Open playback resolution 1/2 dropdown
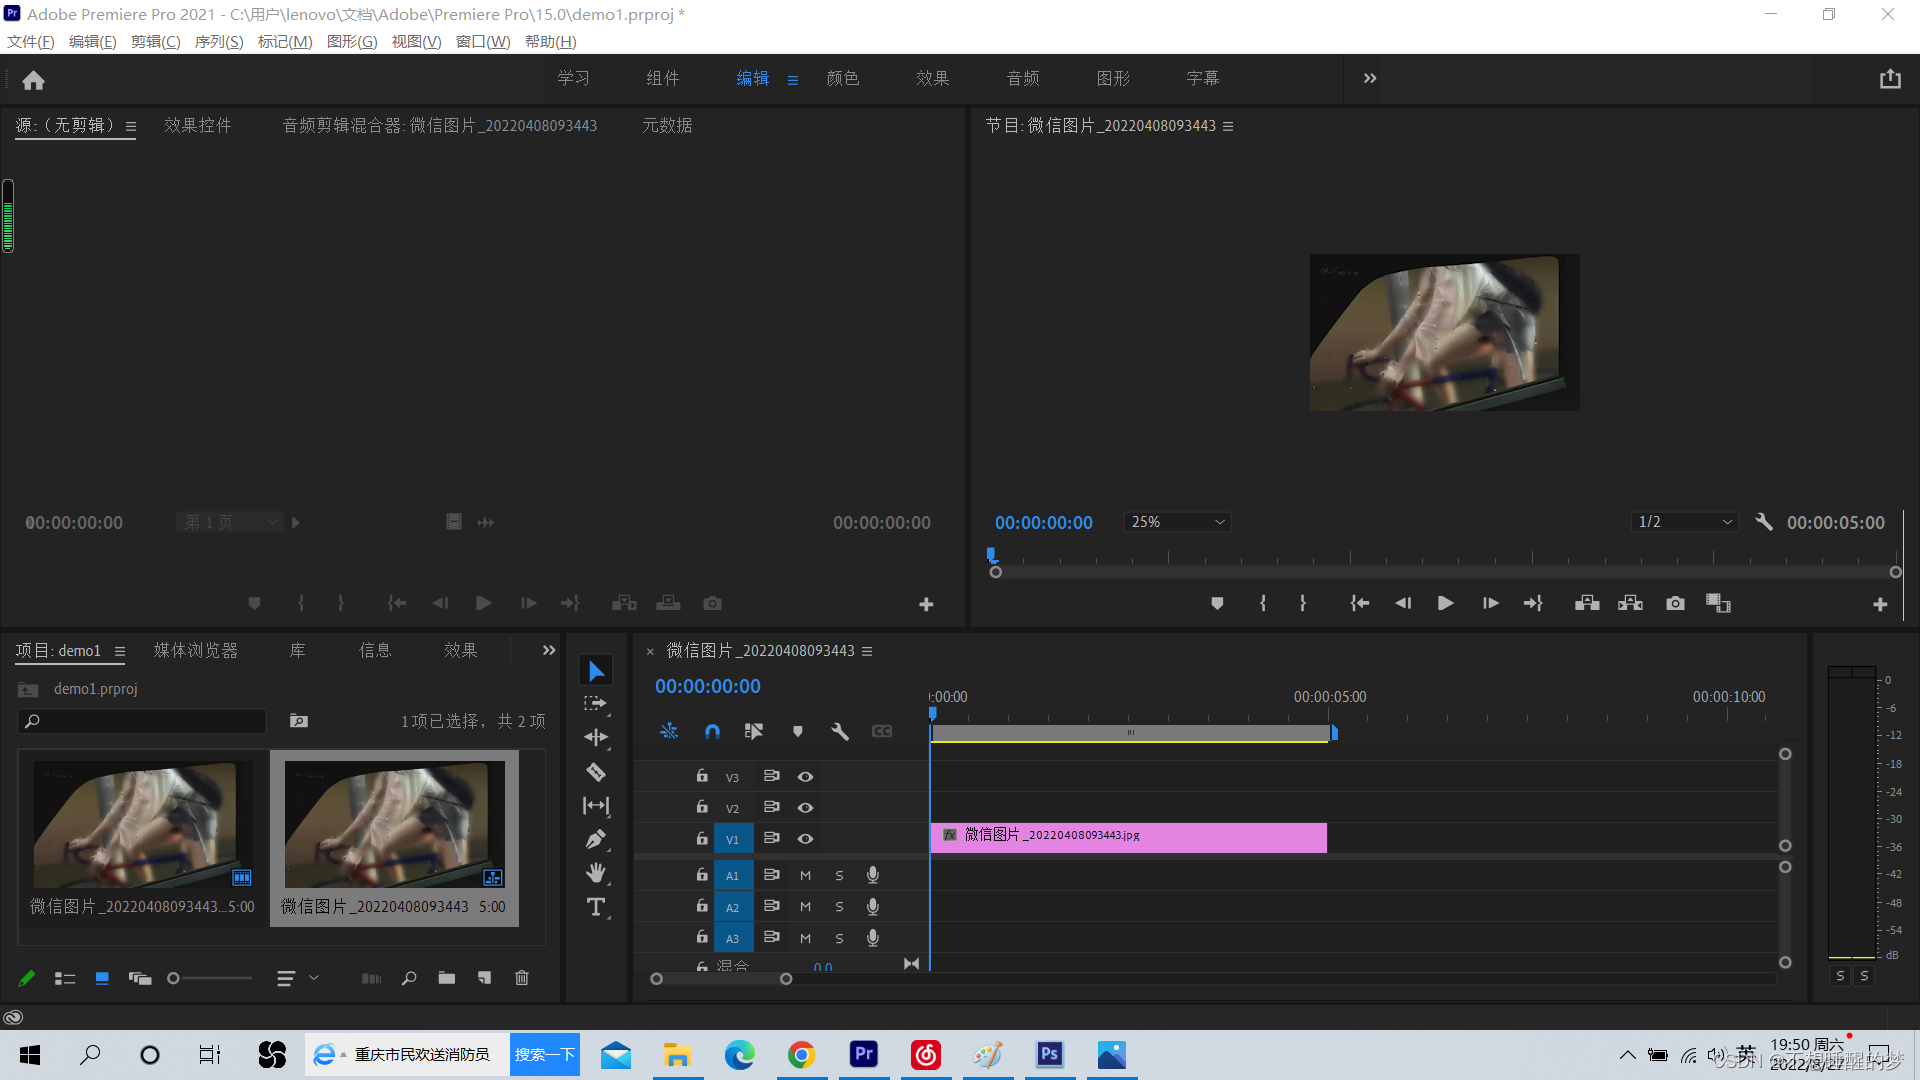1920x1080 pixels. coord(1685,522)
